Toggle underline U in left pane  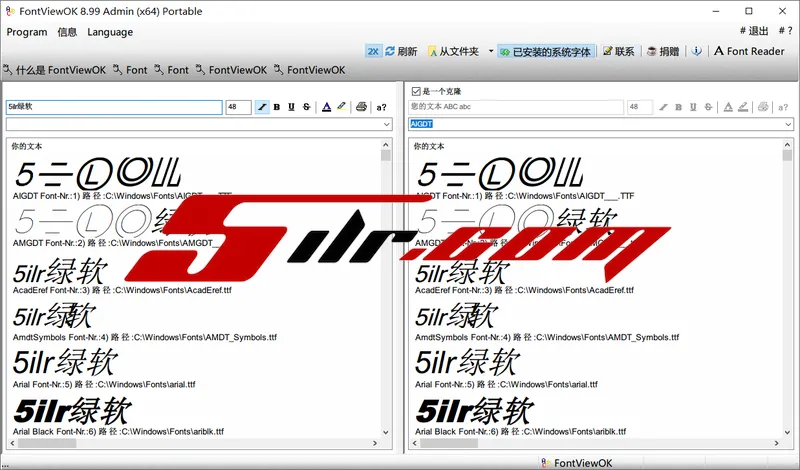(291, 107)
